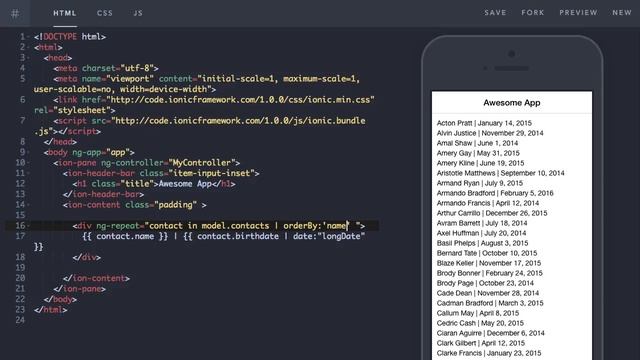
Task: Select Basil Phelps contact row
Action: coord(482,243)
